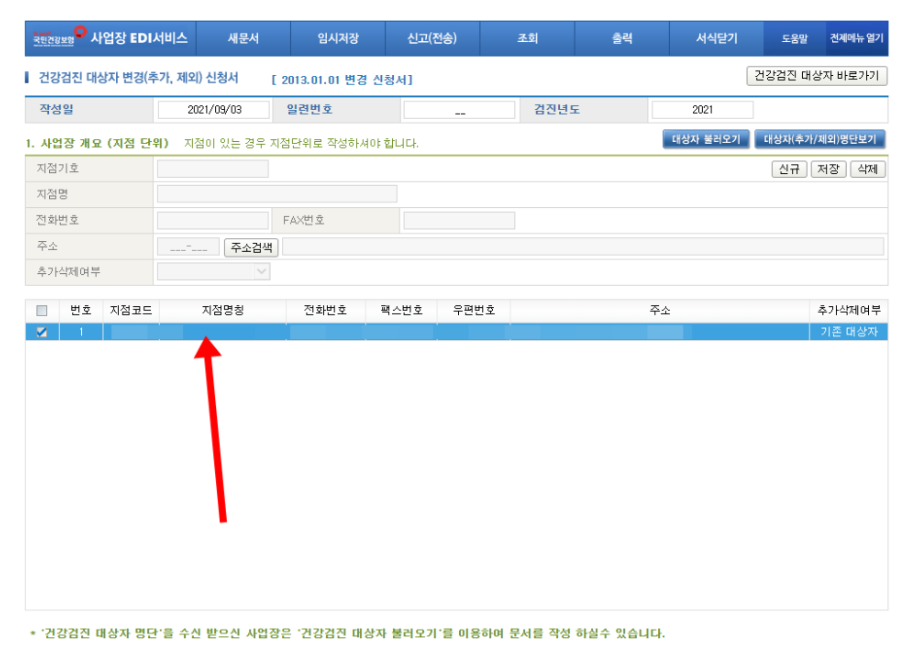Expand the 추가삭제여부 dropdown
Screen dimensions: 916x664
[213, 272]
